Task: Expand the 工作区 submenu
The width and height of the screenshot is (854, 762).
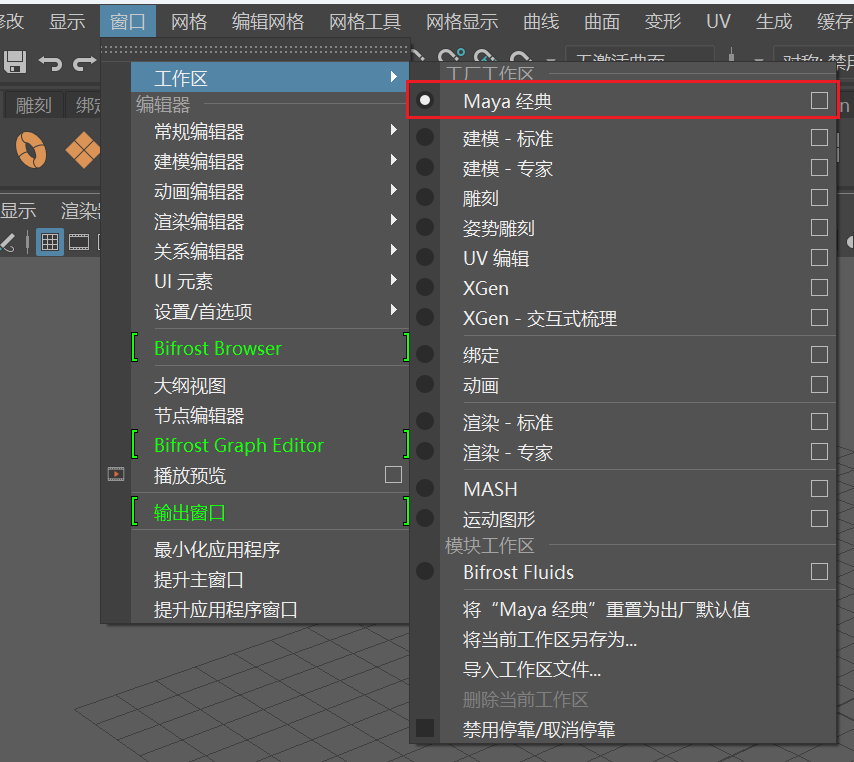Action: (270, 77)
